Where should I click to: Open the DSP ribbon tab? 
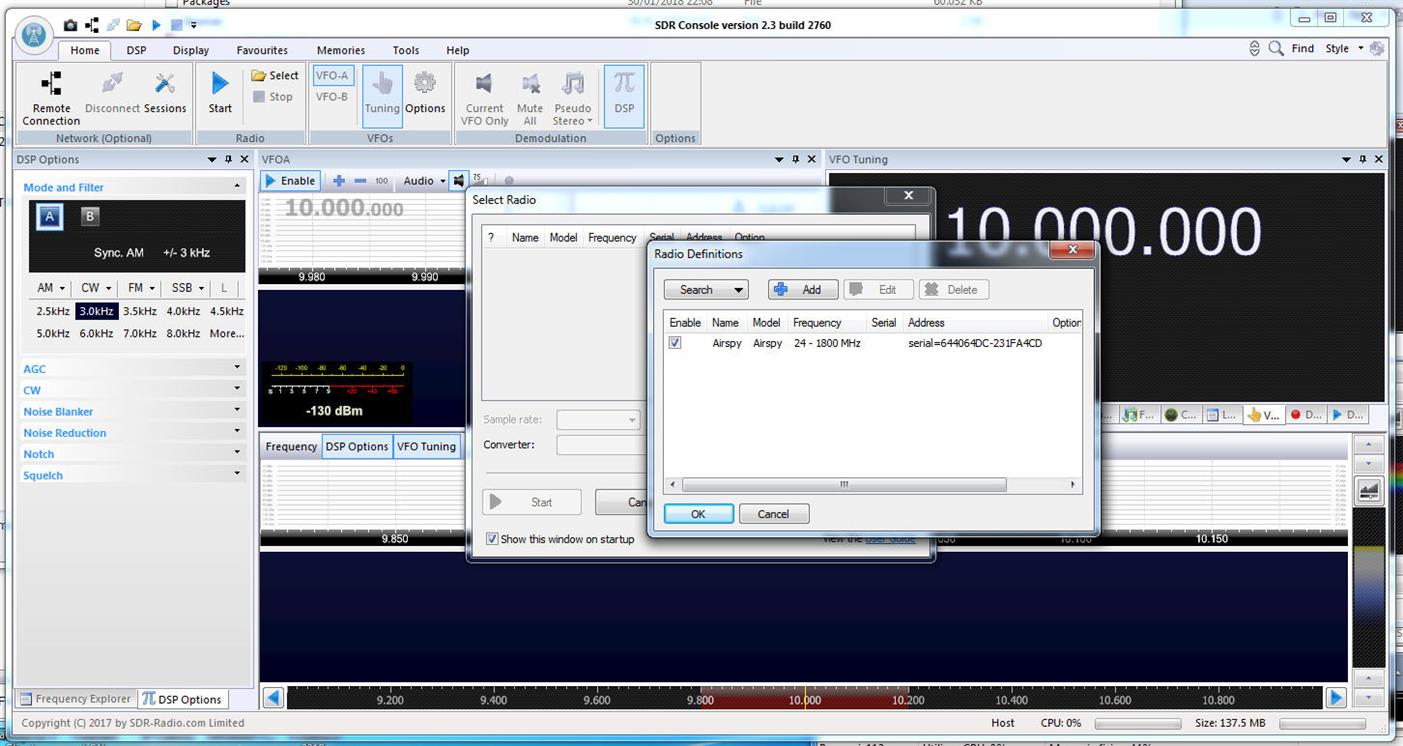point(136,50)
